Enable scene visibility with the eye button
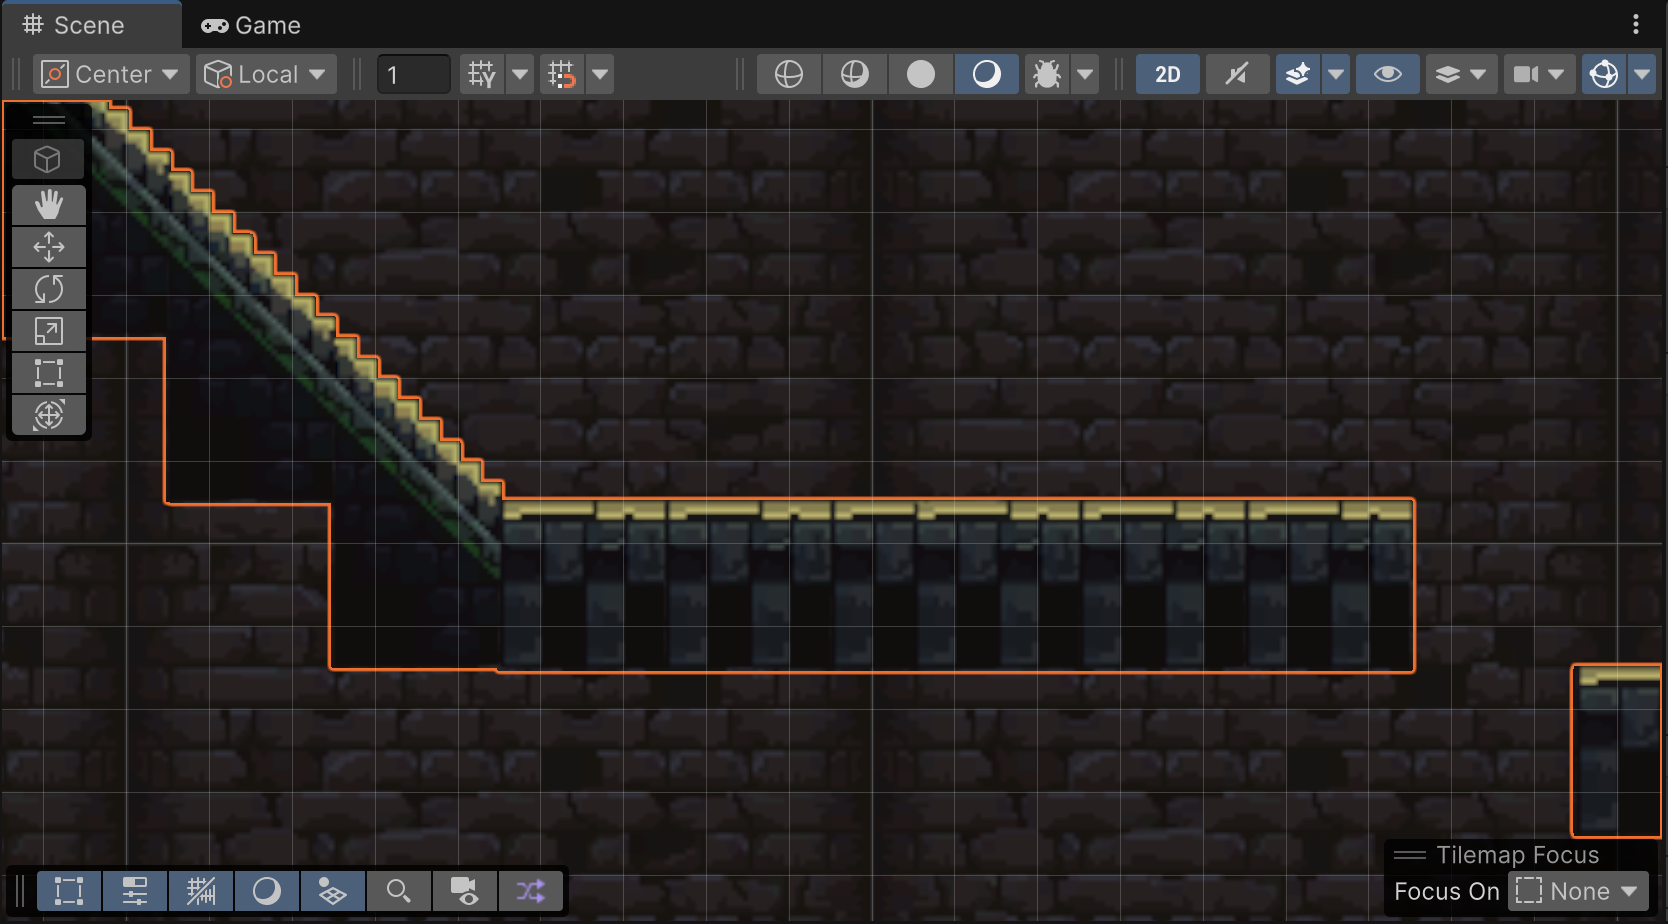Viewport: 1668px width, 924px height. pyautogui.click(x=1387, y=73)
